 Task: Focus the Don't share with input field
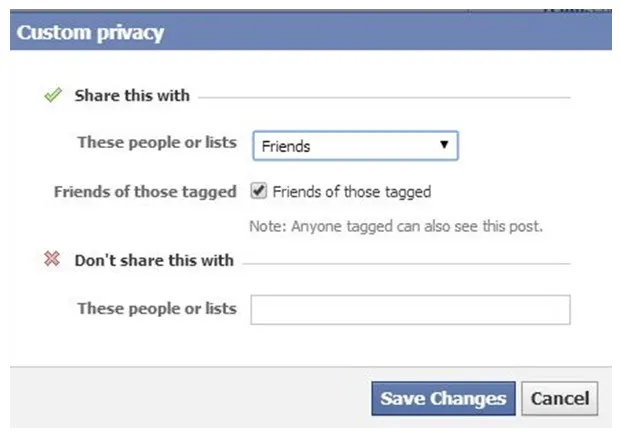410,310
